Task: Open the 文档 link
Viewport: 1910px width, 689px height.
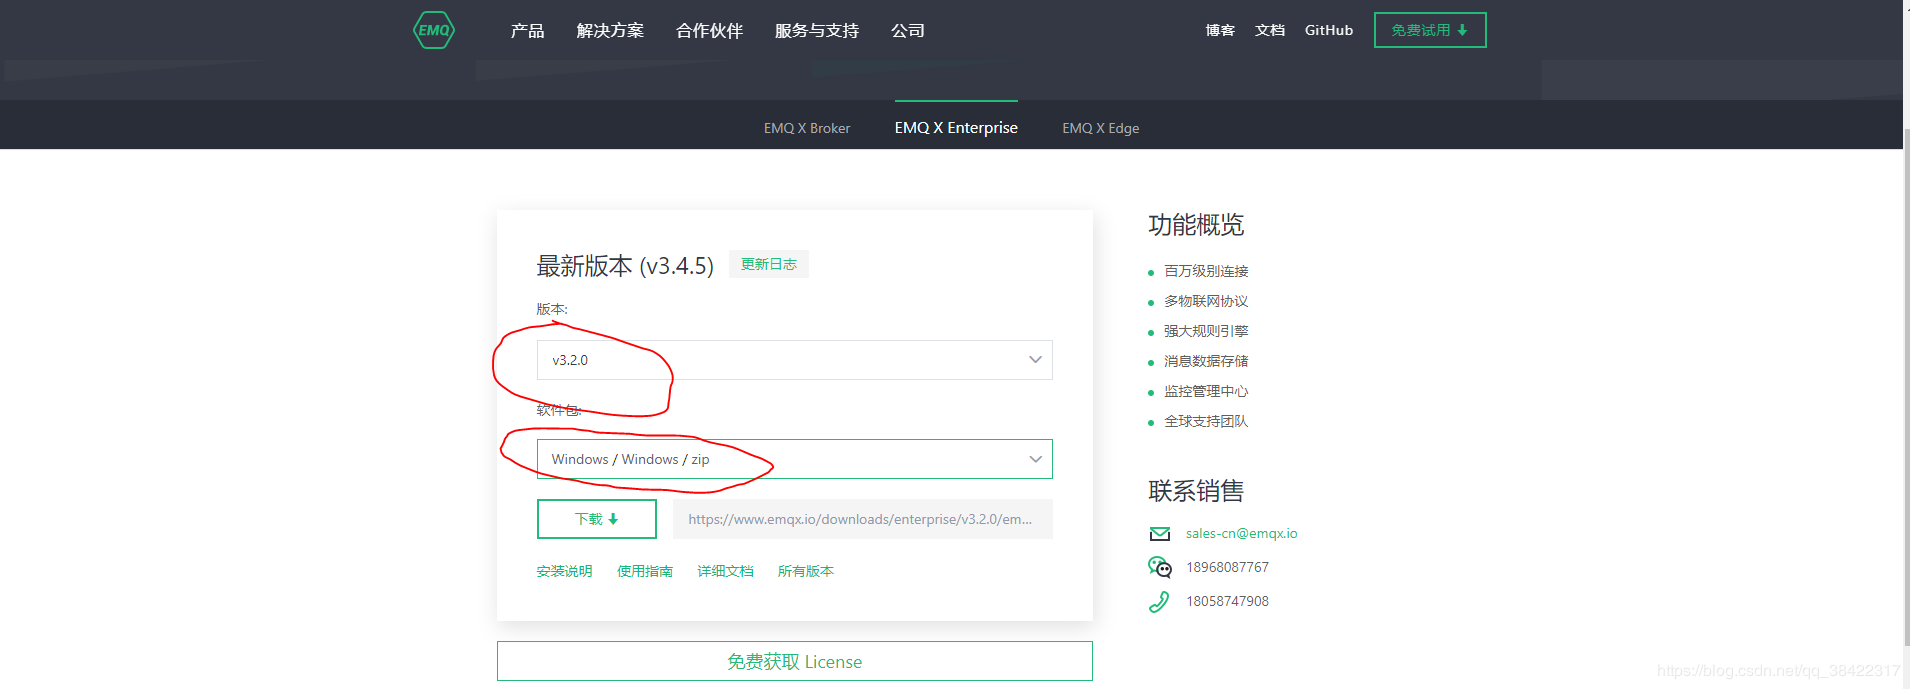Action: pyautogui.click(x=1270, y=30)
